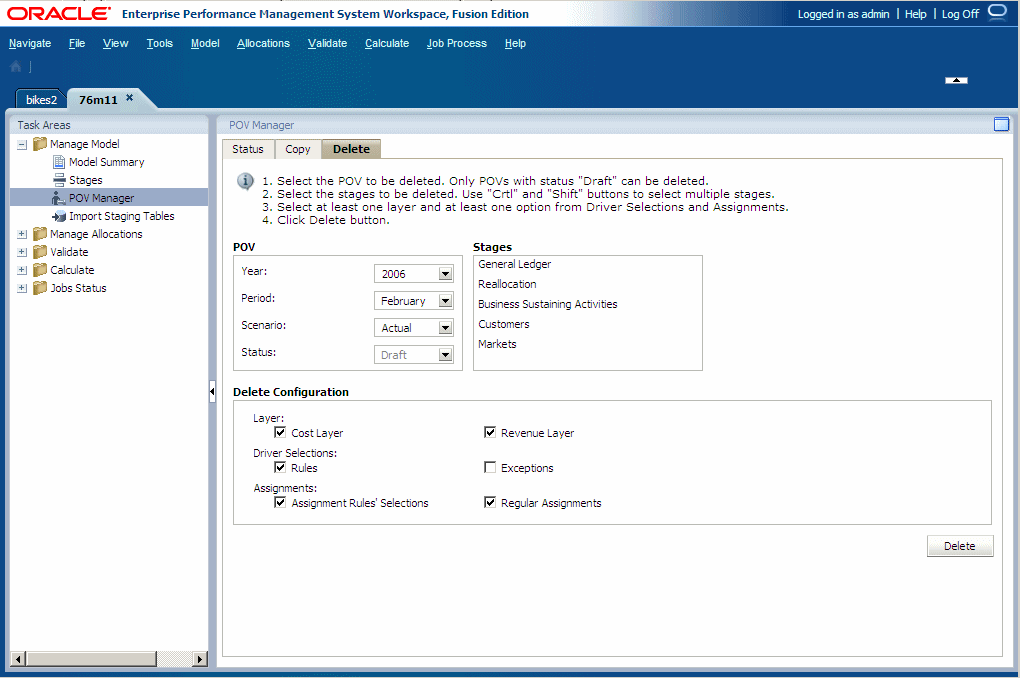Click the Manage Model folder icon
Viewport: 1020px width, 678px height.
[39, 144]
